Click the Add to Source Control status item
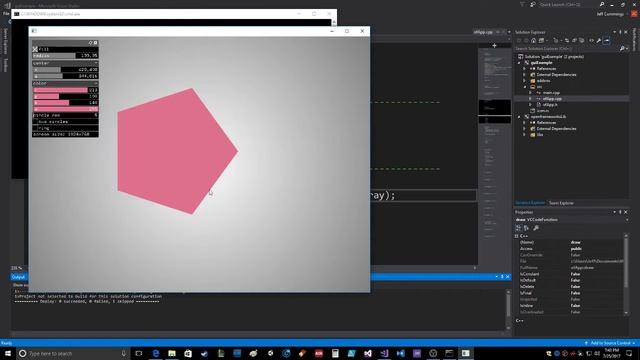640x360 pixels. (x=610, y=343)
